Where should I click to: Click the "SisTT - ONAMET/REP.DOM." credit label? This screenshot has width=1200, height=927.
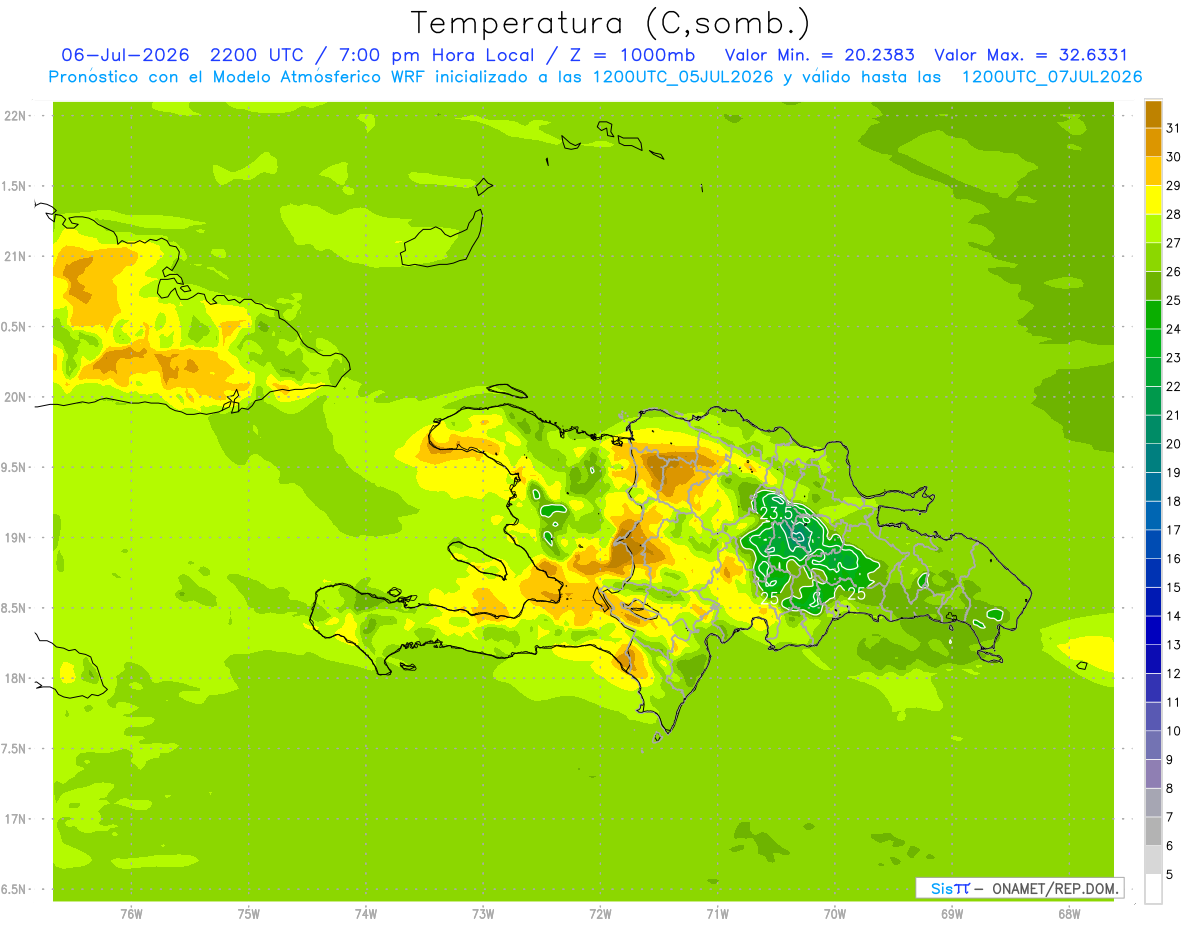(1019, 888)
